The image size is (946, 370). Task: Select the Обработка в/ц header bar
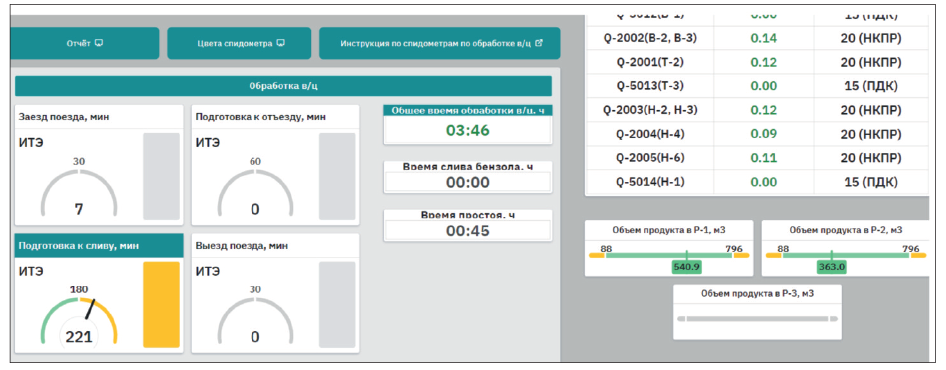[283, 86]
